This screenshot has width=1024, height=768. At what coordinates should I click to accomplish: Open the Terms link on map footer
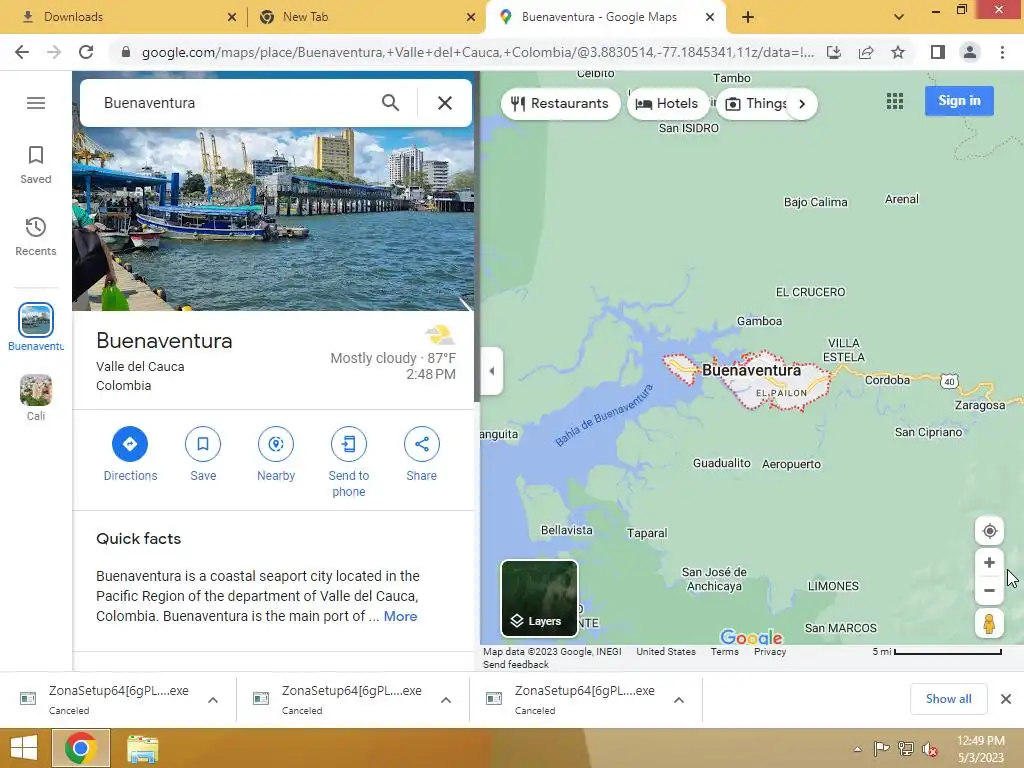tap(725, 652)
